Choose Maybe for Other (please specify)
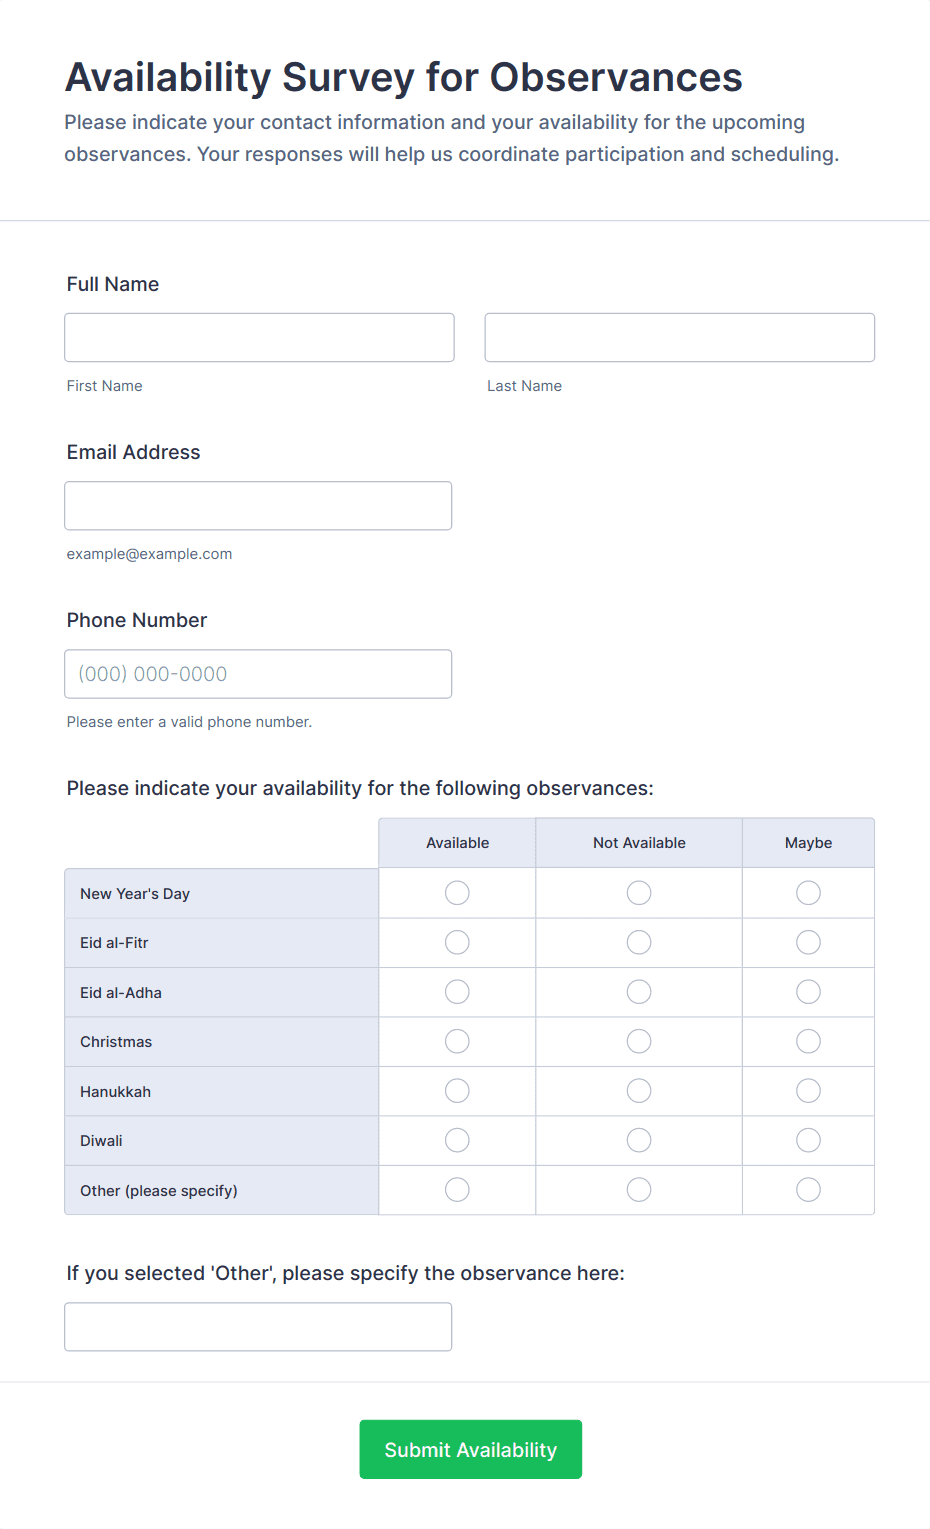Screen dimensions: 930x1529 point(808,1190)
